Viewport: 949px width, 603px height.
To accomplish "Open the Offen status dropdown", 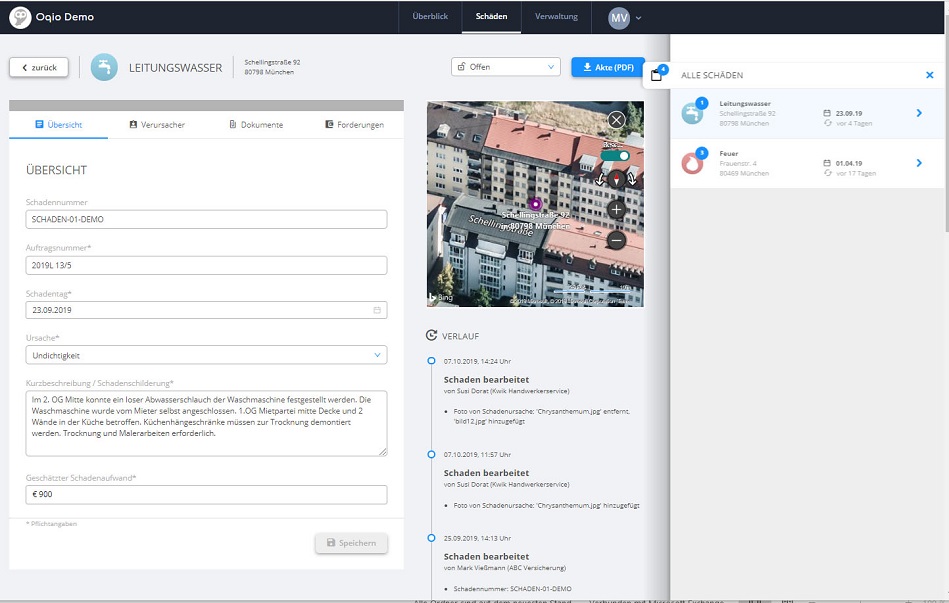I will (505, 67).
